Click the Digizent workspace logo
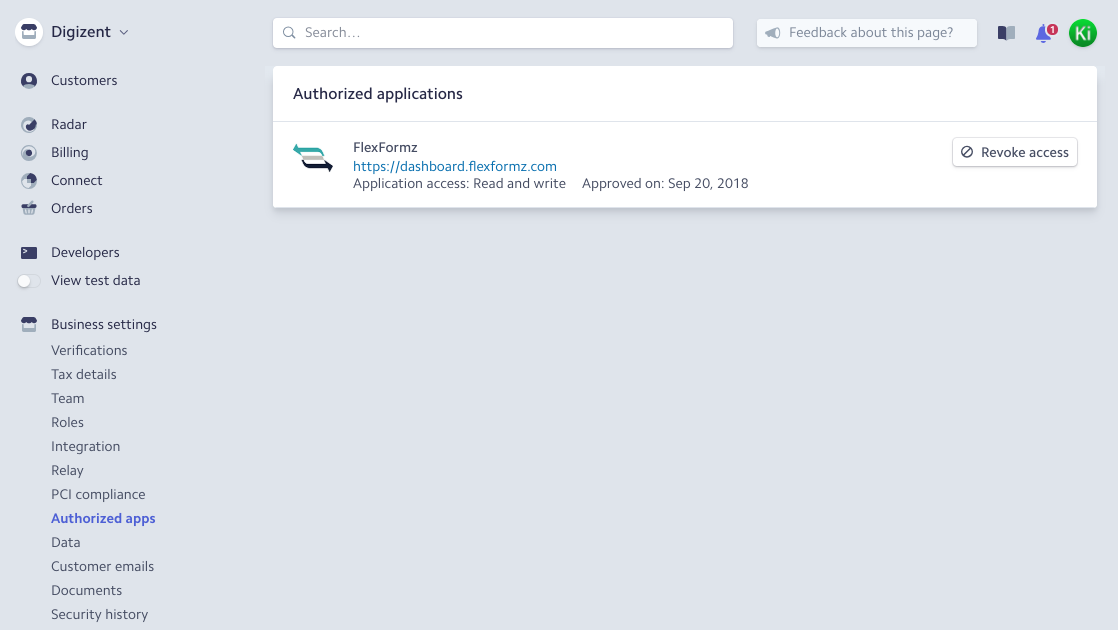The image size is (1118, 630). click(27, 31)
